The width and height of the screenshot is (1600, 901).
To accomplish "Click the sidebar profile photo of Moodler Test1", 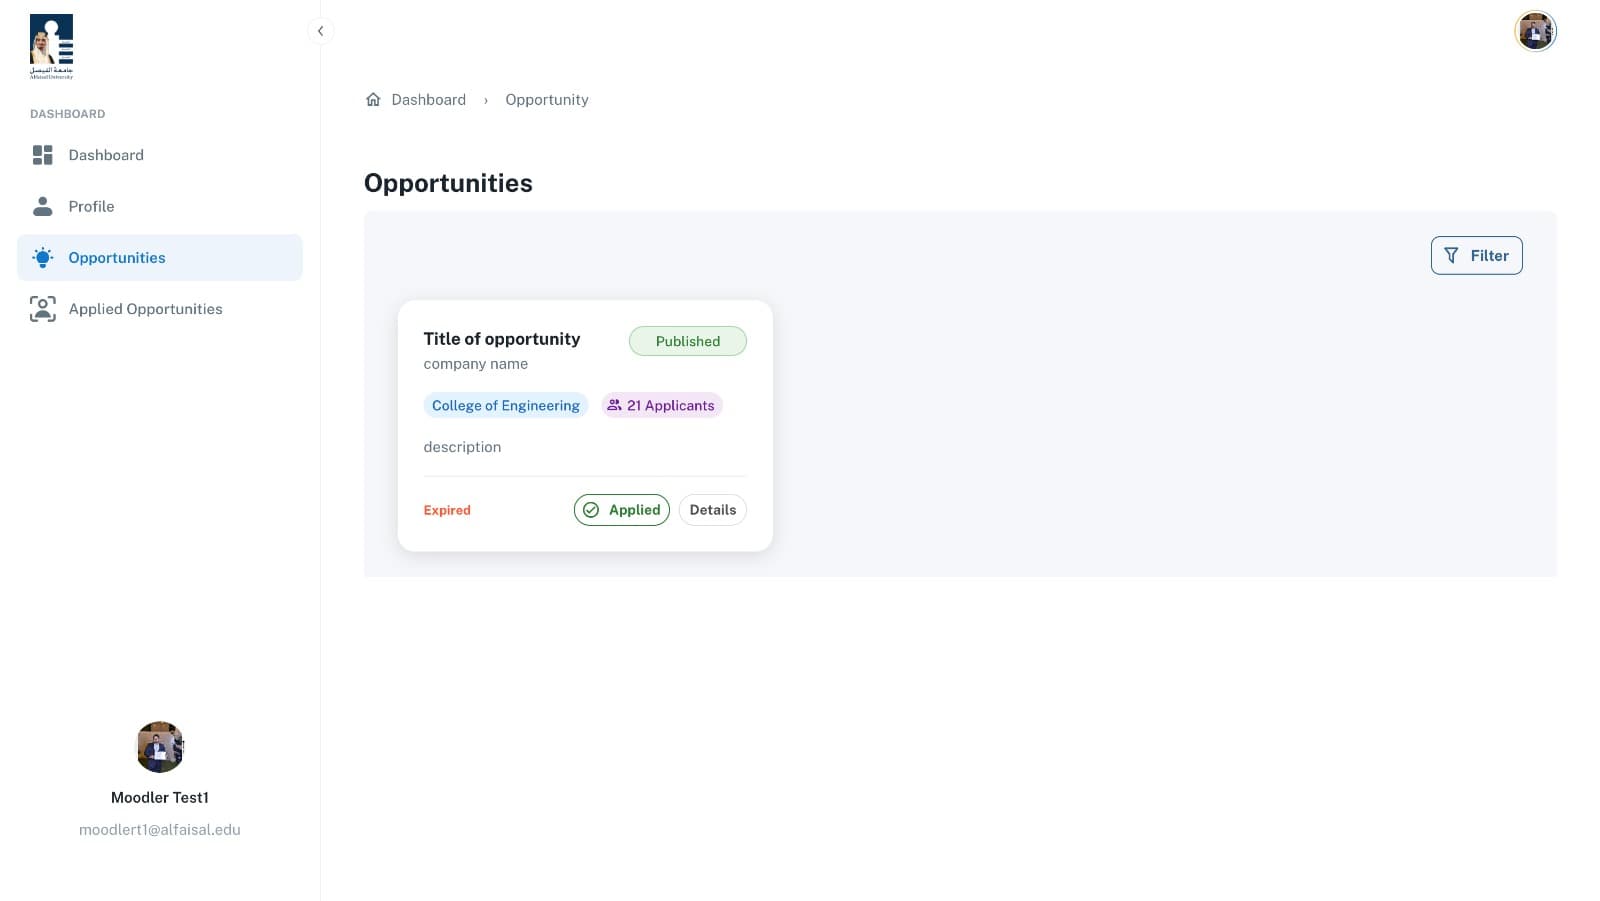I will 160,747.
